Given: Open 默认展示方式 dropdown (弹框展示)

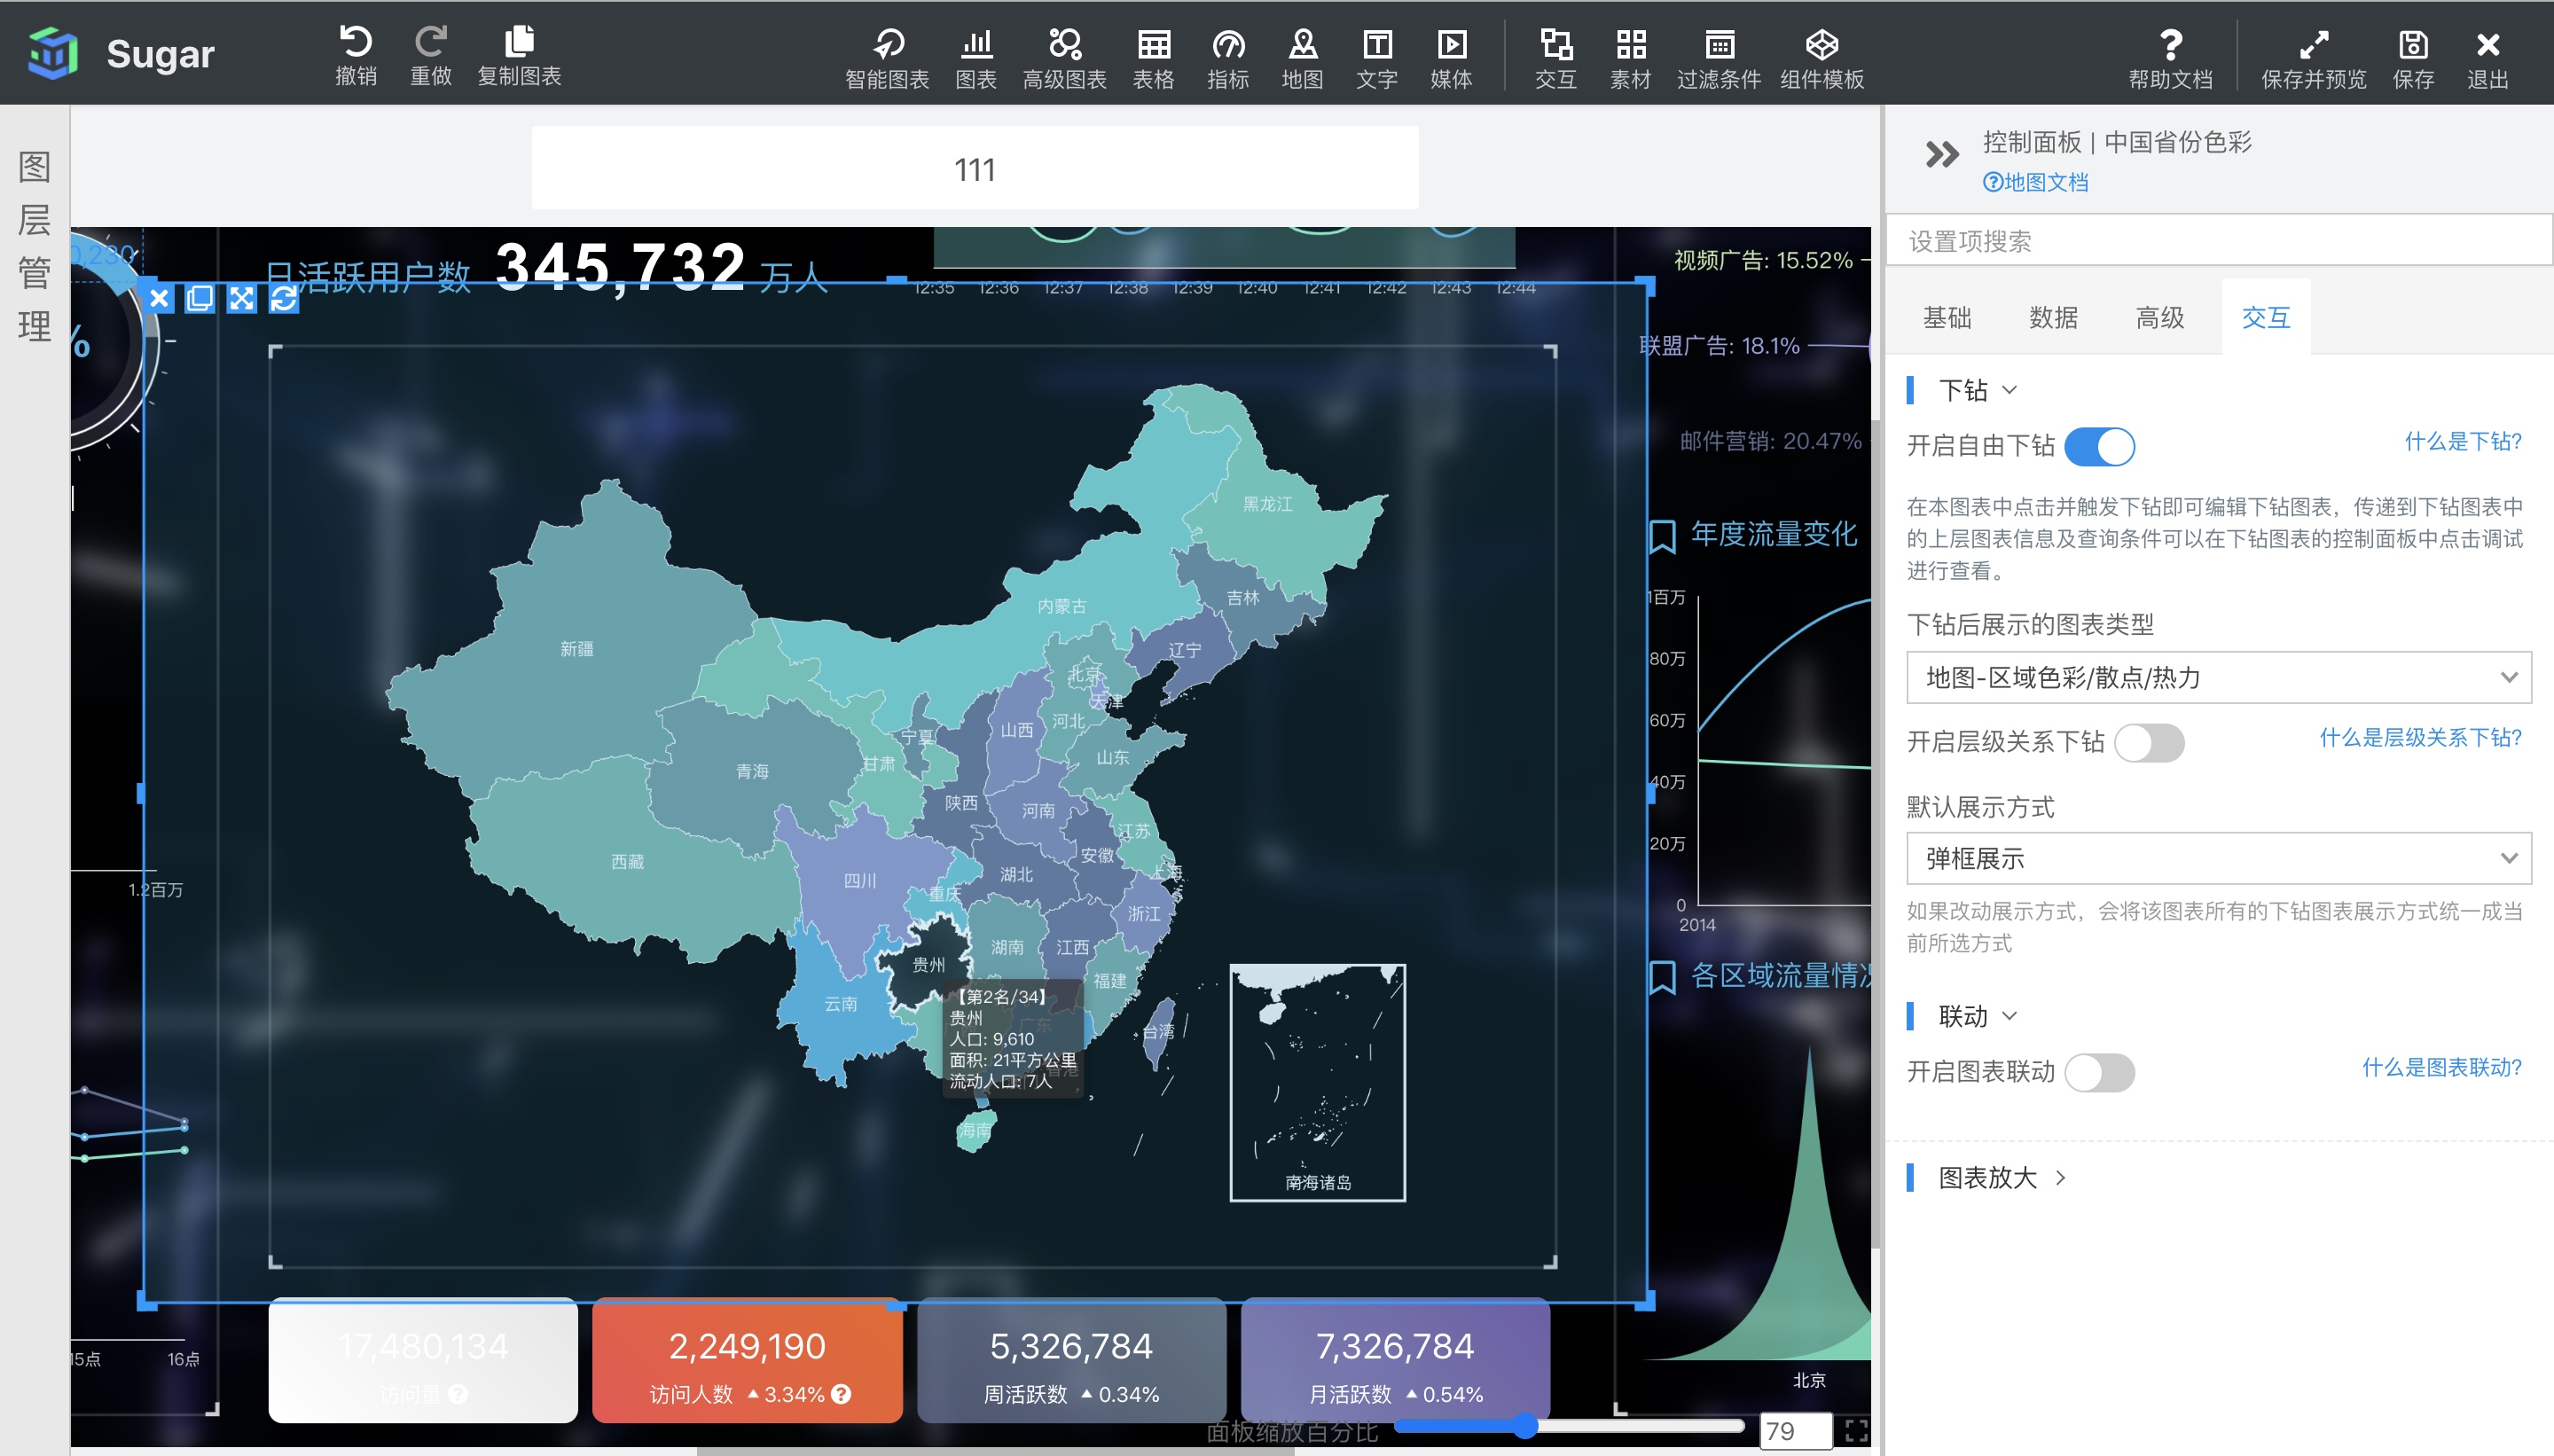Looking at the screenshot, I should (2218, 858).
